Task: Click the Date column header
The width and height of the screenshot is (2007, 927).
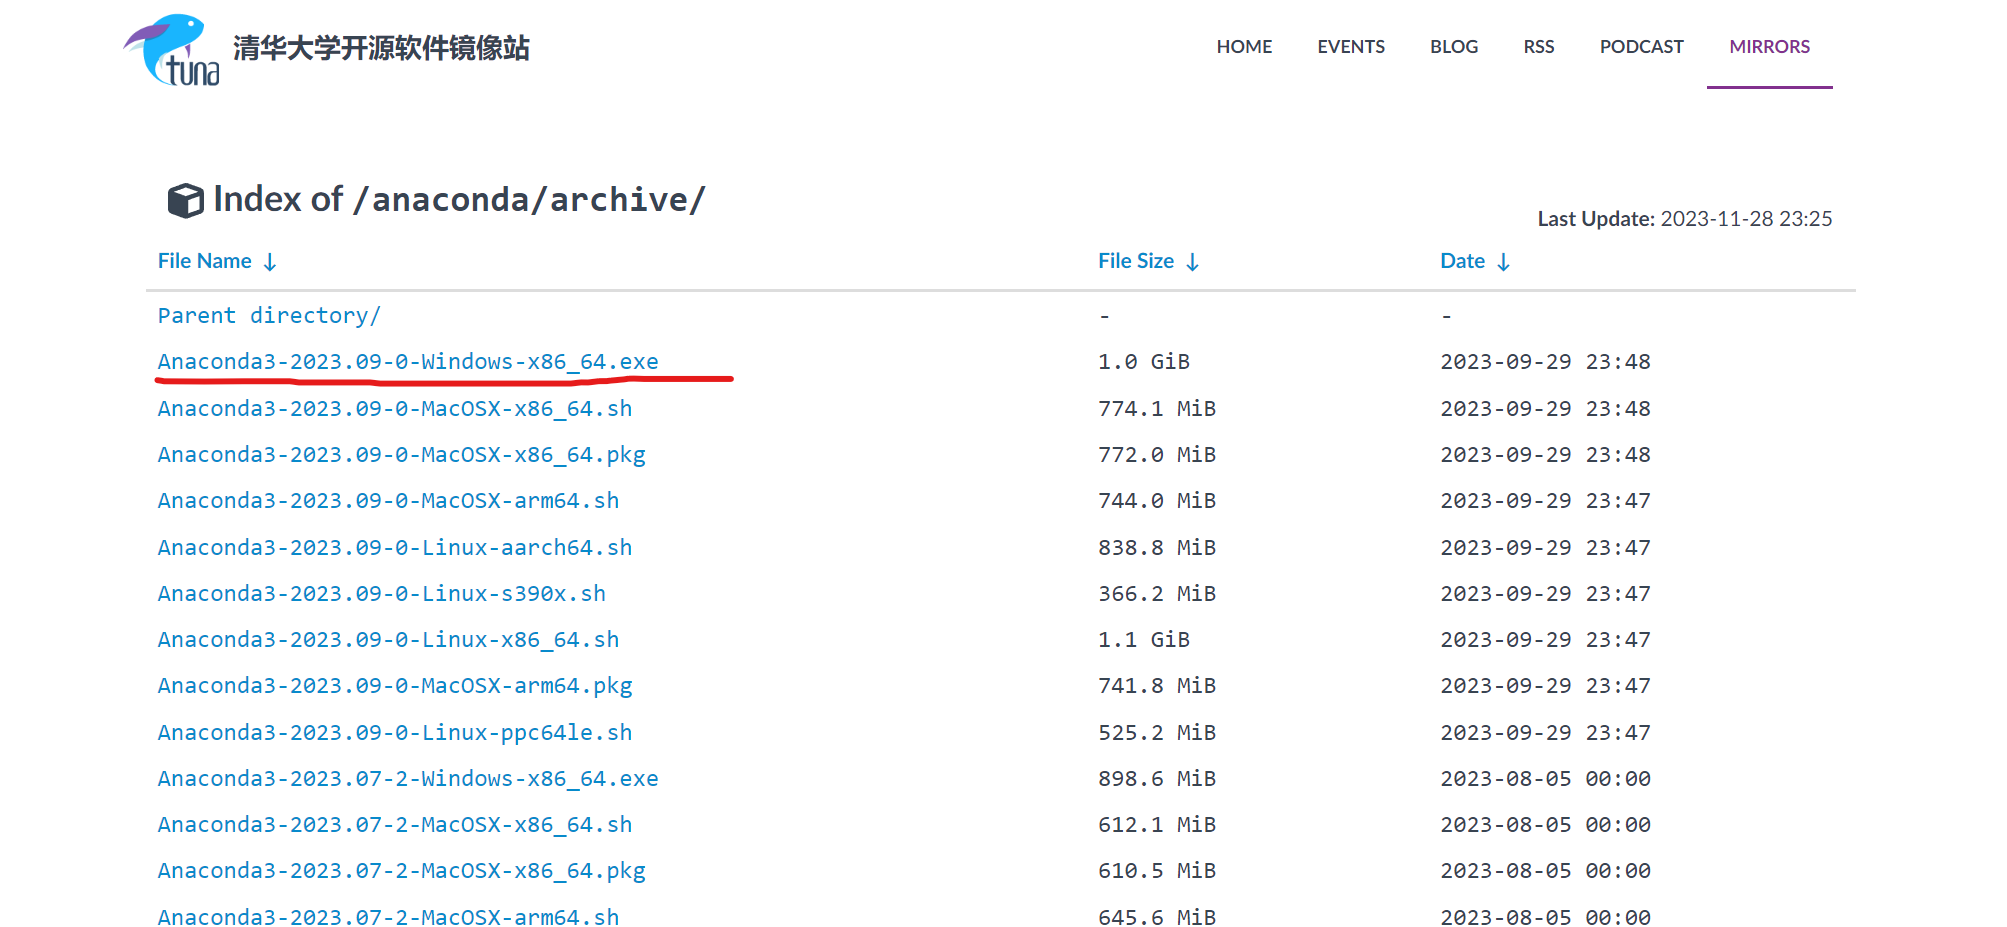Action: pos(1462,261)
